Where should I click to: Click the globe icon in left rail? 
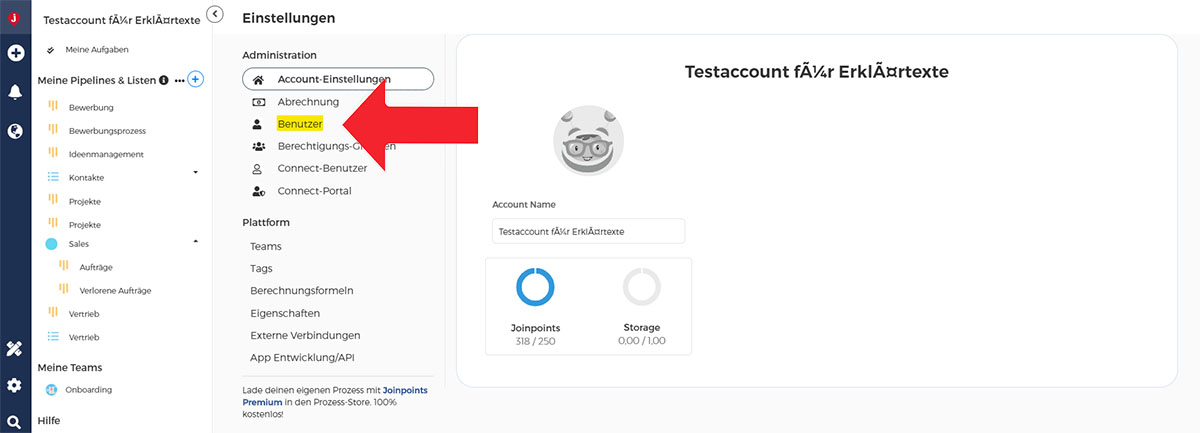(15, 130)
